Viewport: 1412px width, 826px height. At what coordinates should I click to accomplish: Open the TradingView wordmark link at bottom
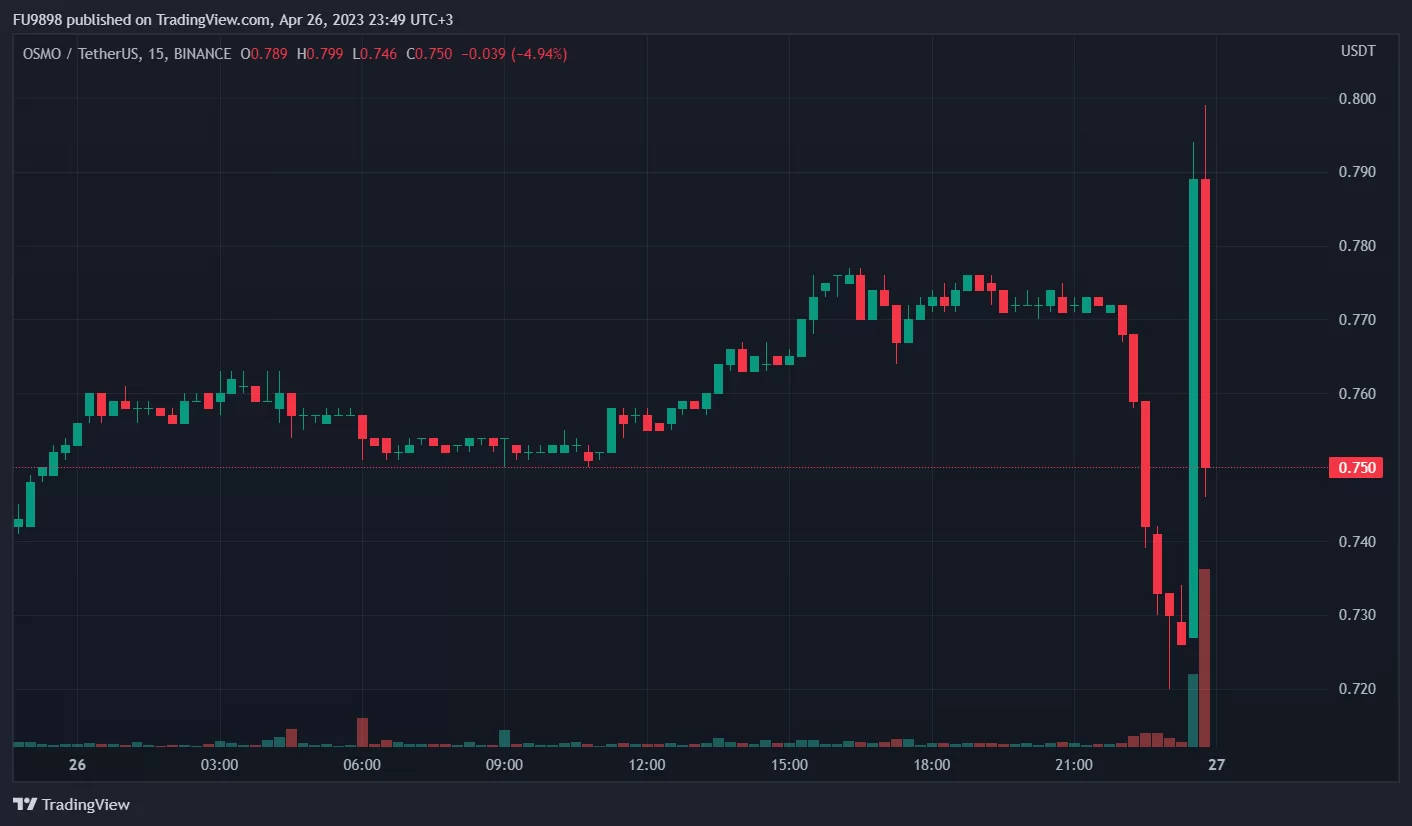click(x=86, y=804)
